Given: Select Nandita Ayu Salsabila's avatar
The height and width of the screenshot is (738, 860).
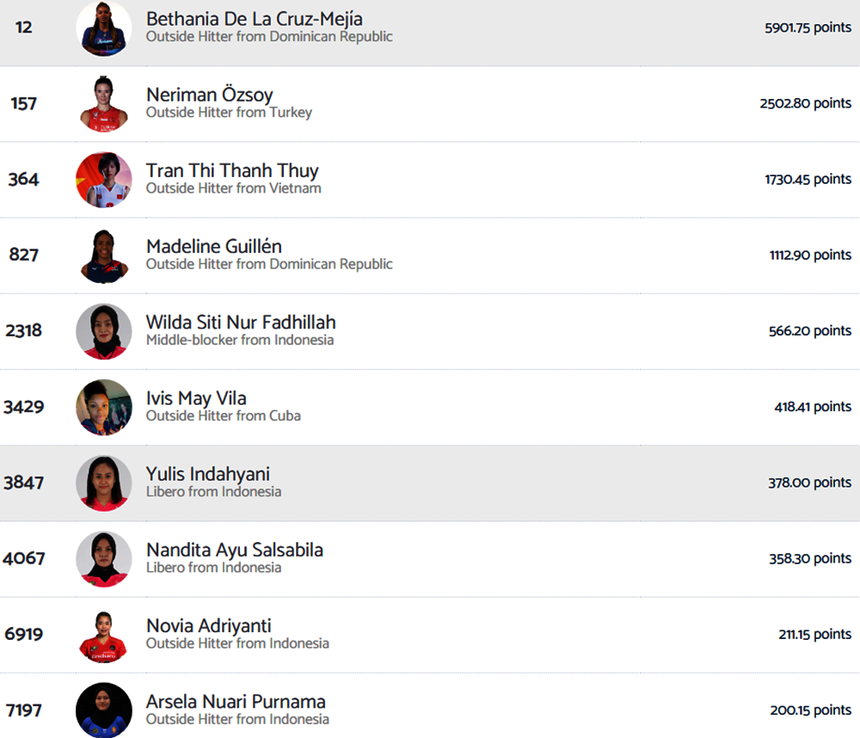Looking at the screenshot, I should pyautogui.click(x=104, y=559).
